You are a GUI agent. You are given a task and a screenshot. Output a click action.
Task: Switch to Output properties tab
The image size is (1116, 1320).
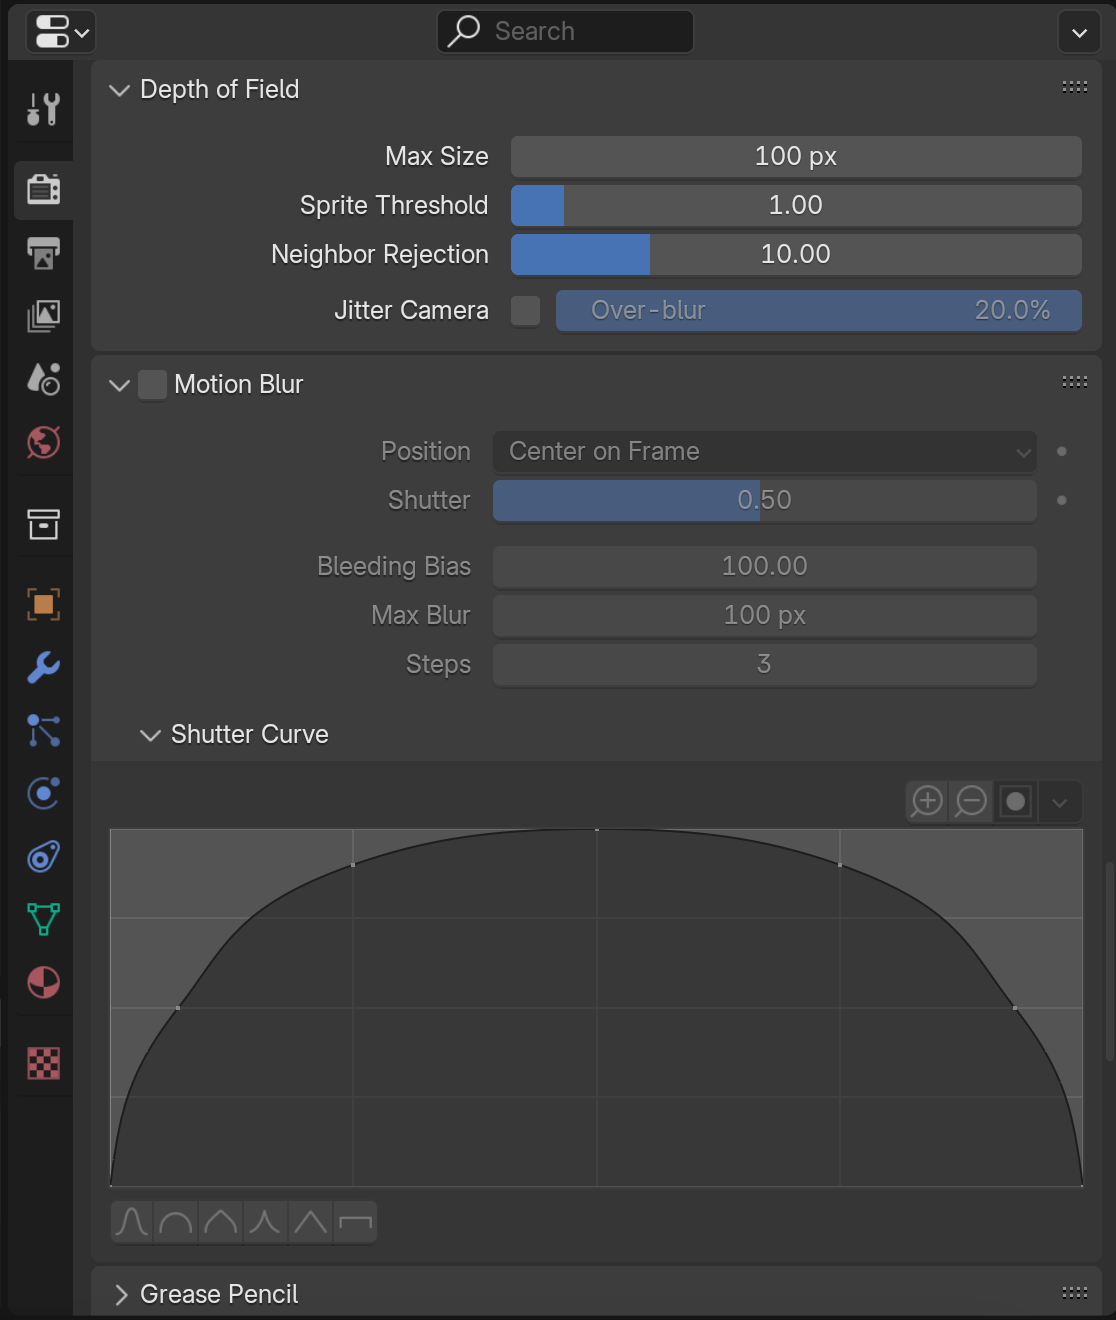43,253
